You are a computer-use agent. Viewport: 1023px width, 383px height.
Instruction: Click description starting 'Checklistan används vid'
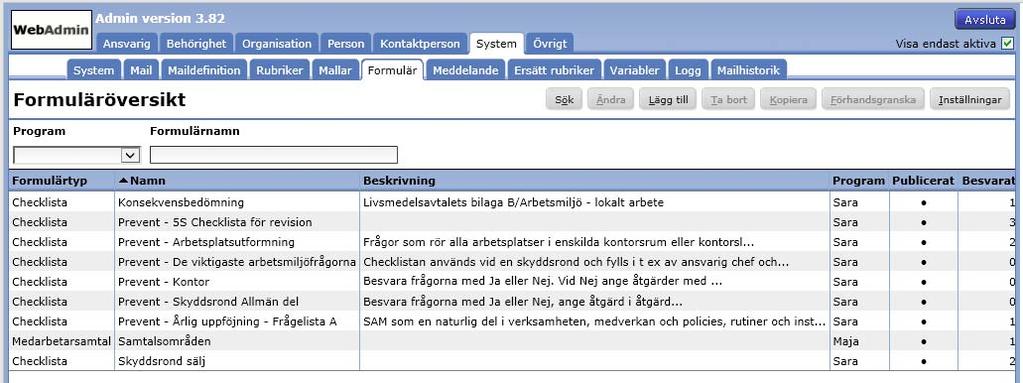[575, 262]
